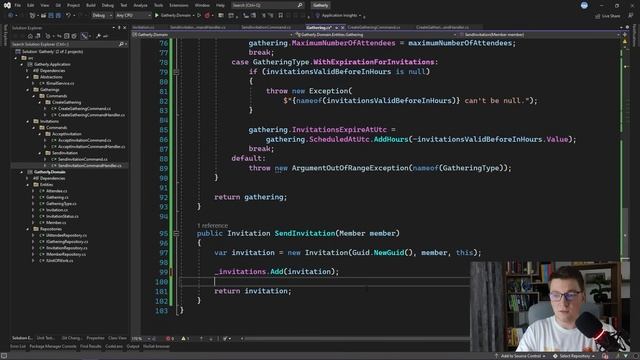Viewport: 640px width, 360px height.
Task: Click the global search magnifier icon
Action: pos(300,5)
